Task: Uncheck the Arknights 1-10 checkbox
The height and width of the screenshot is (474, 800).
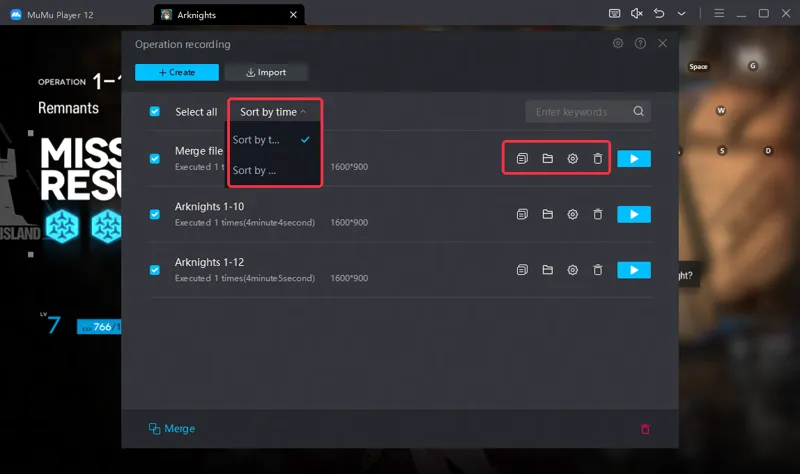Action: point(155,214)
